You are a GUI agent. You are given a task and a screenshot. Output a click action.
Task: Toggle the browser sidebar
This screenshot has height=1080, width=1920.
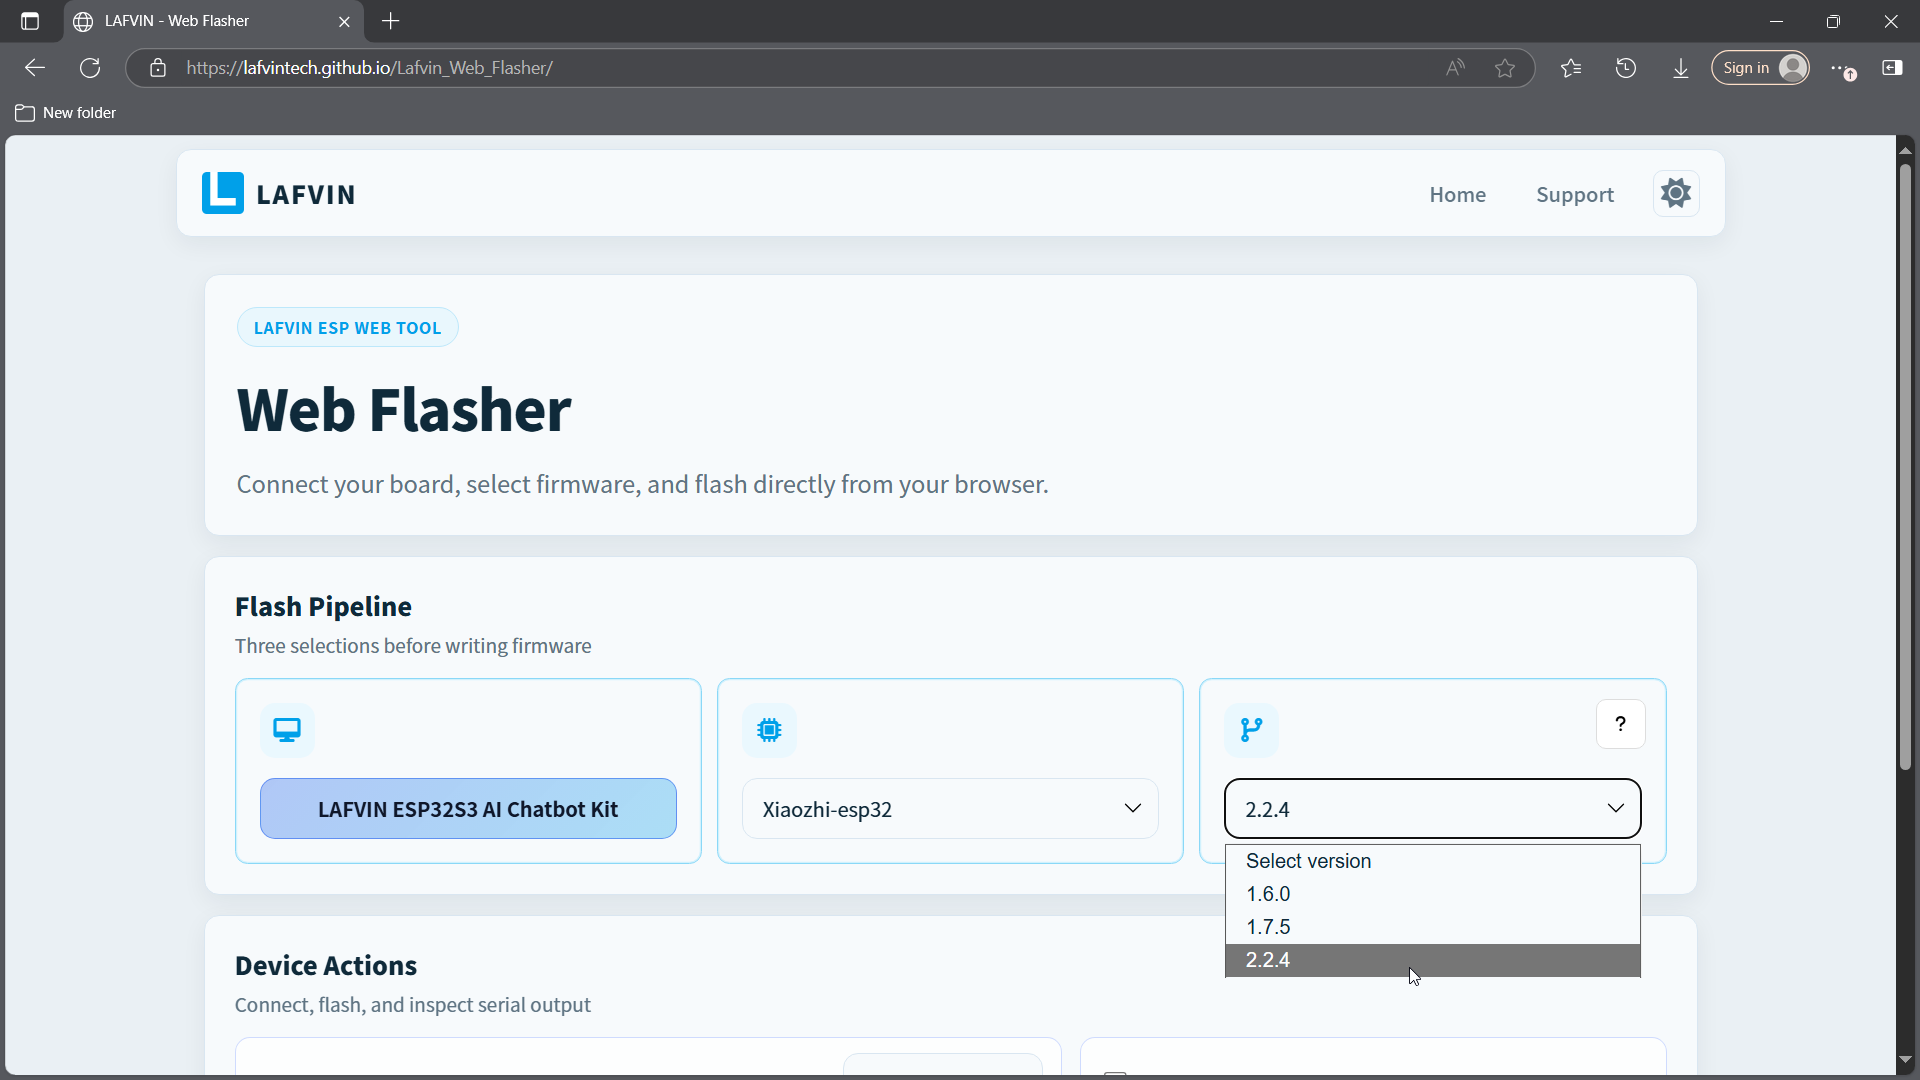1892,68
